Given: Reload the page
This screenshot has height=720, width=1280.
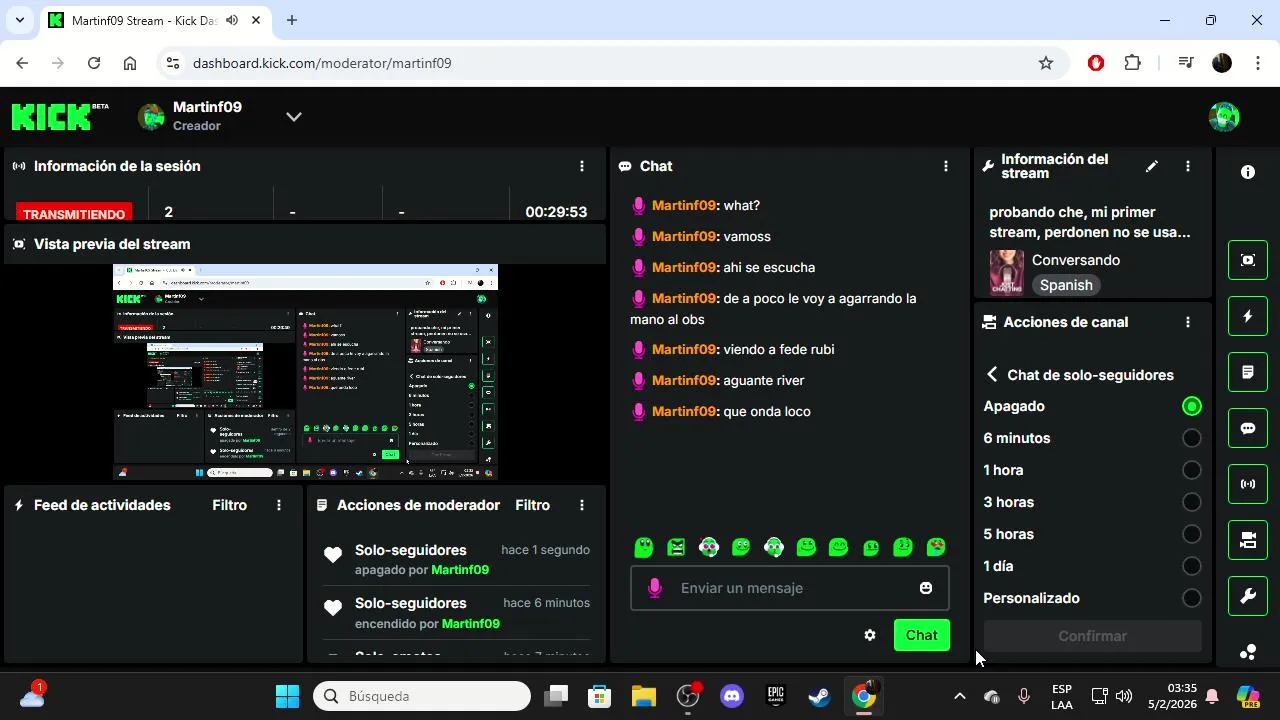Looking at the screenshot, I should pos(94,63).
